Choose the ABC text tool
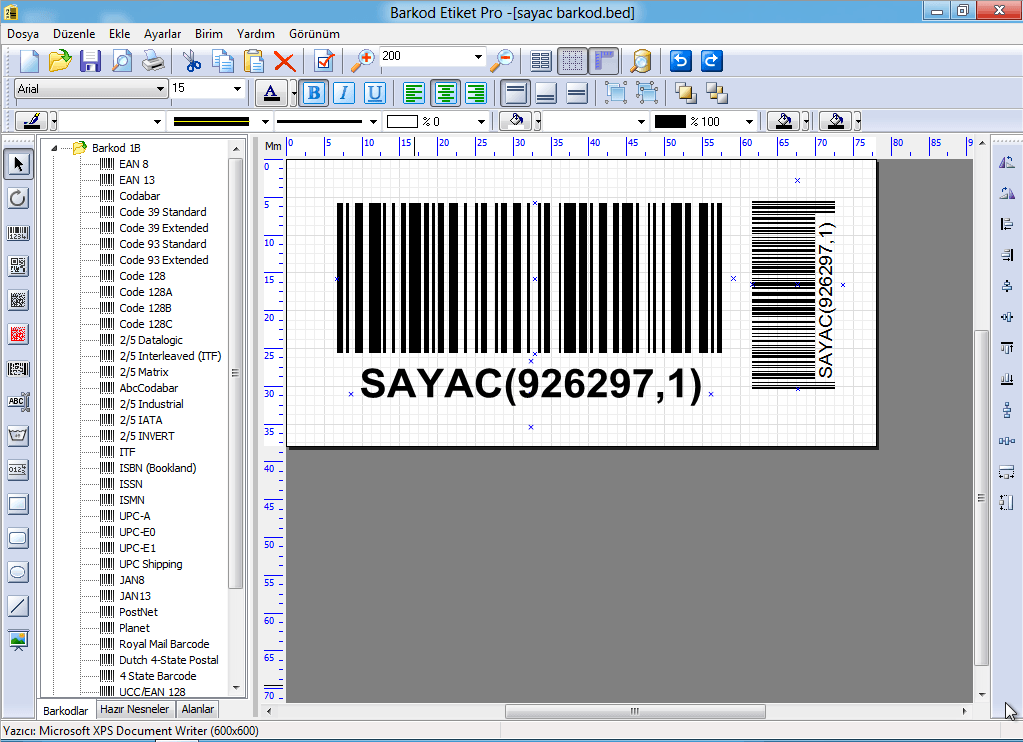 pyautogui.click(x=18, y=402)
